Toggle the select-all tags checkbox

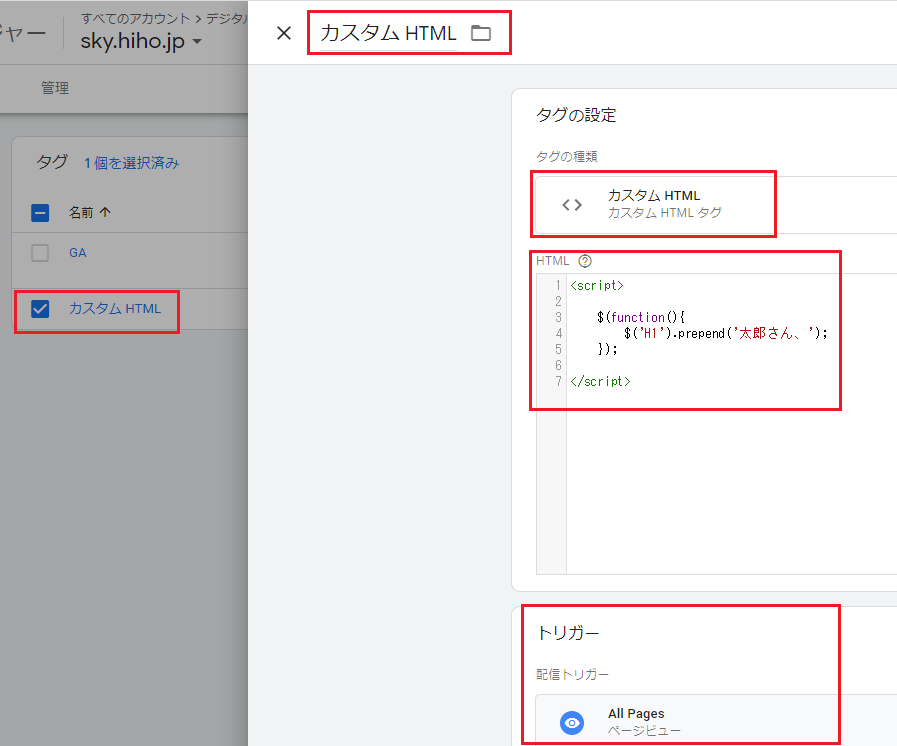[x=40, y=212]
